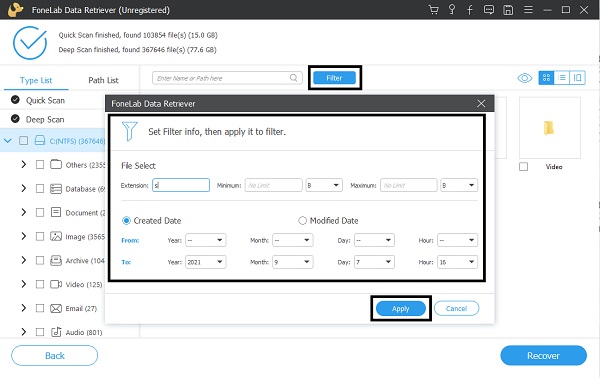
Task: Click the Video camera type icon
Action: pos(56,284)
